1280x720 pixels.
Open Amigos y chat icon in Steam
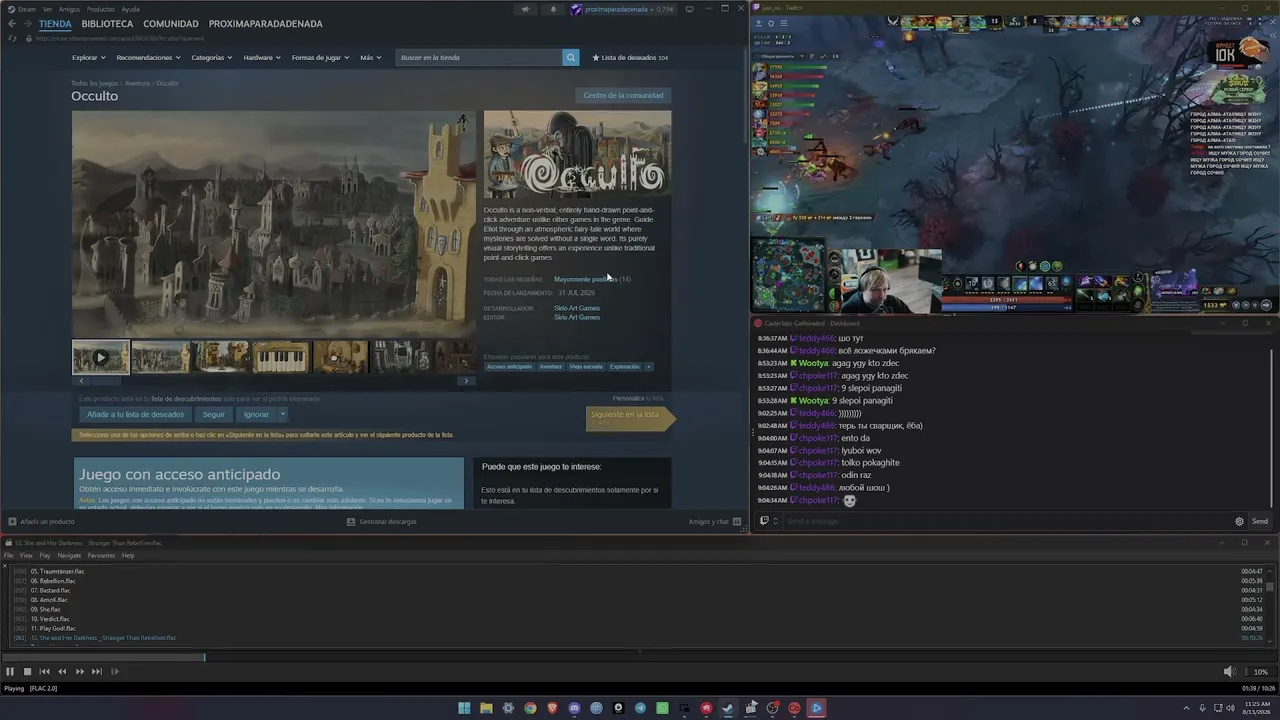point(737,521)
